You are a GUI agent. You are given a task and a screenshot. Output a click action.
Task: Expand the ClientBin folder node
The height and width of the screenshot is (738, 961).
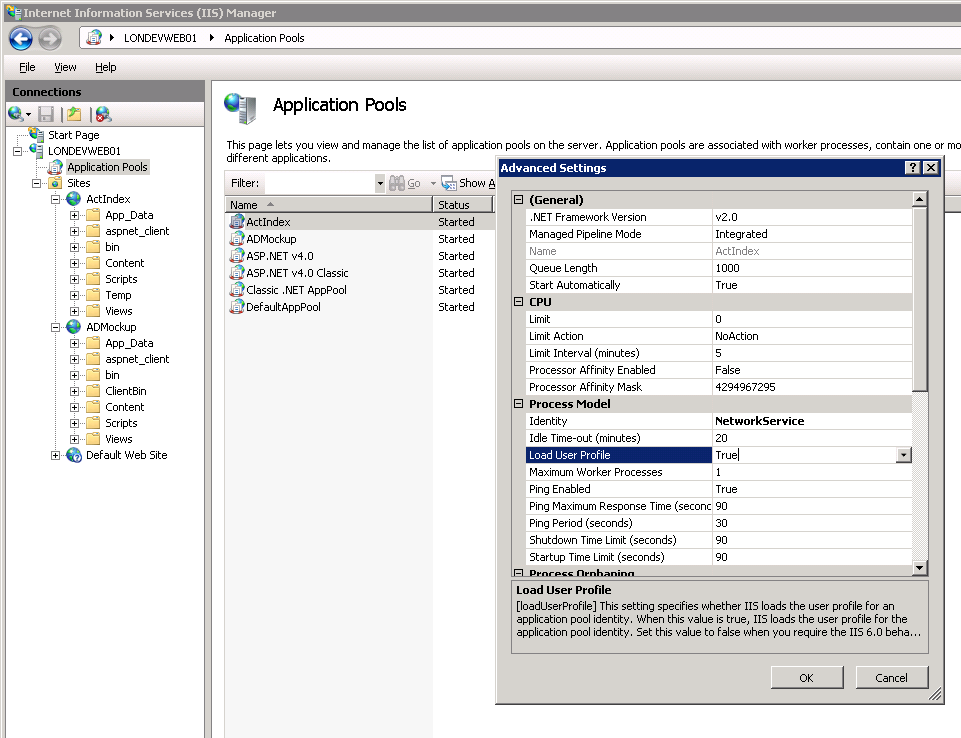74,391
